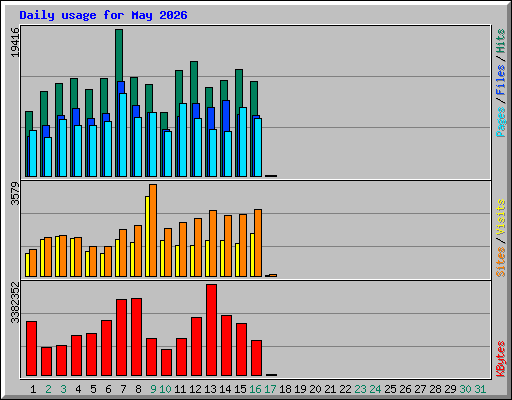Click the green hits bar for day 12
512x400 pixels.
[194, 82]
